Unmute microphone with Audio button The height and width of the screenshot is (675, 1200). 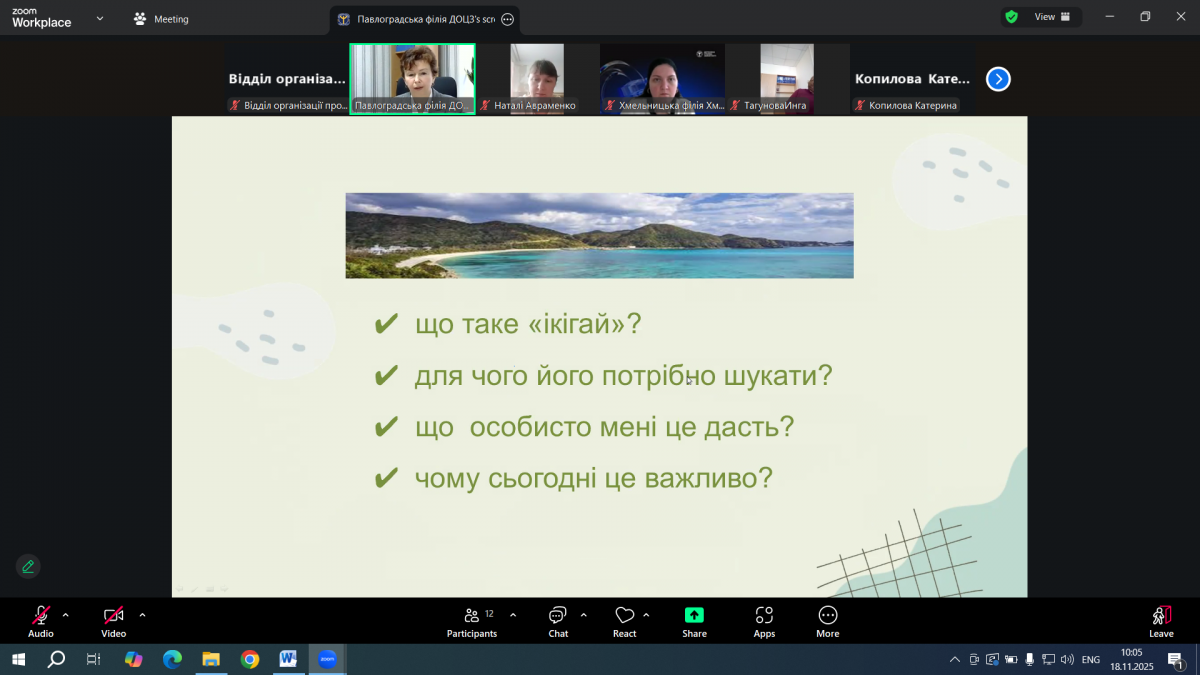pyautogui.click(x=41, y=620)
